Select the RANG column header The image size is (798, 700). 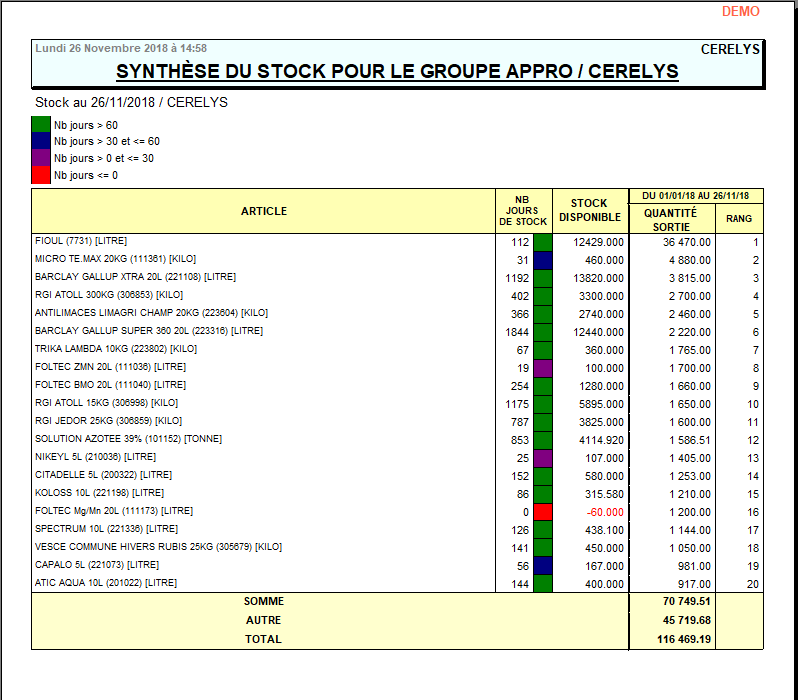click(x=739, y=219)
